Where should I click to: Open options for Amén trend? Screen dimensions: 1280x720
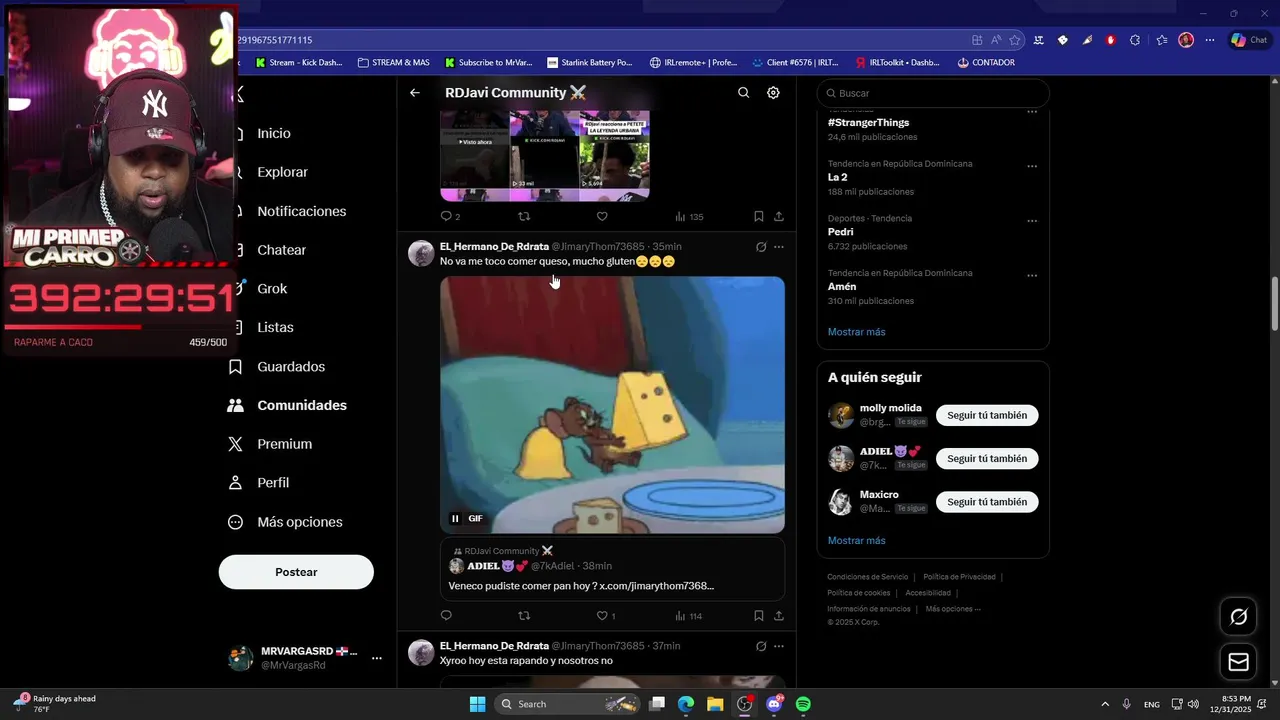pos(1032,275)
